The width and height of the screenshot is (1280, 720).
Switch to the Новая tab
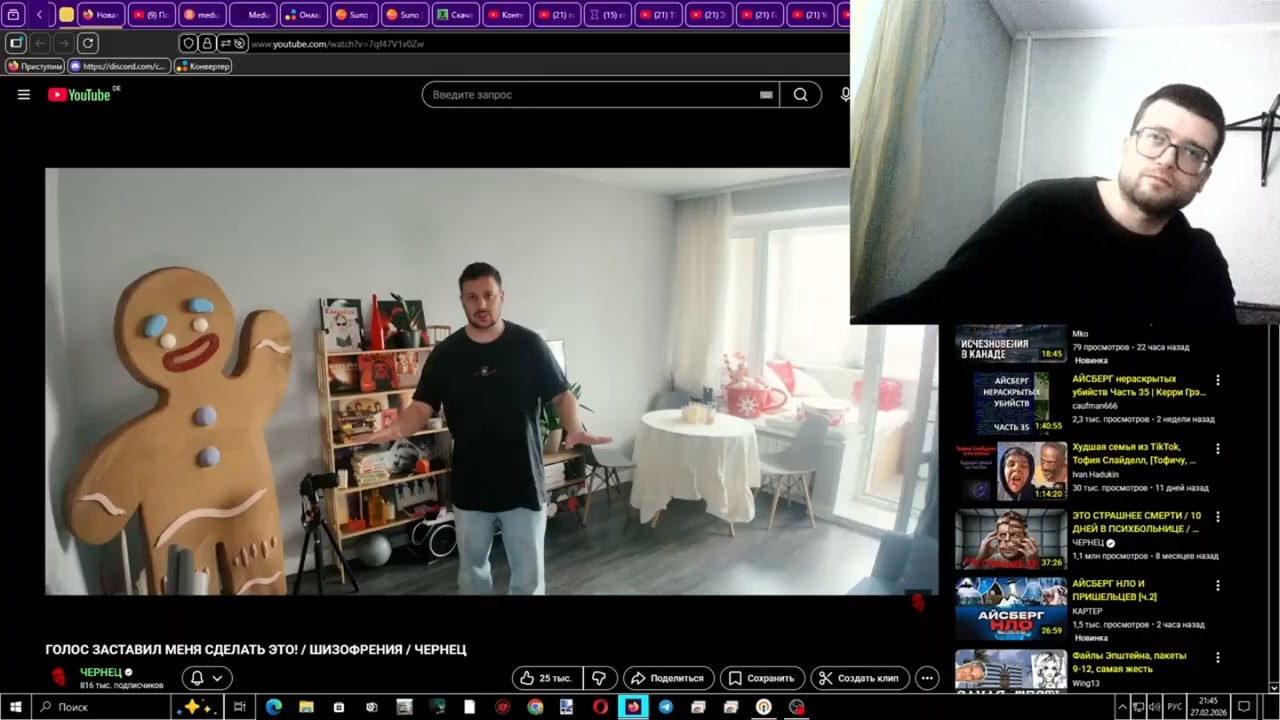(x=100, y=15)
